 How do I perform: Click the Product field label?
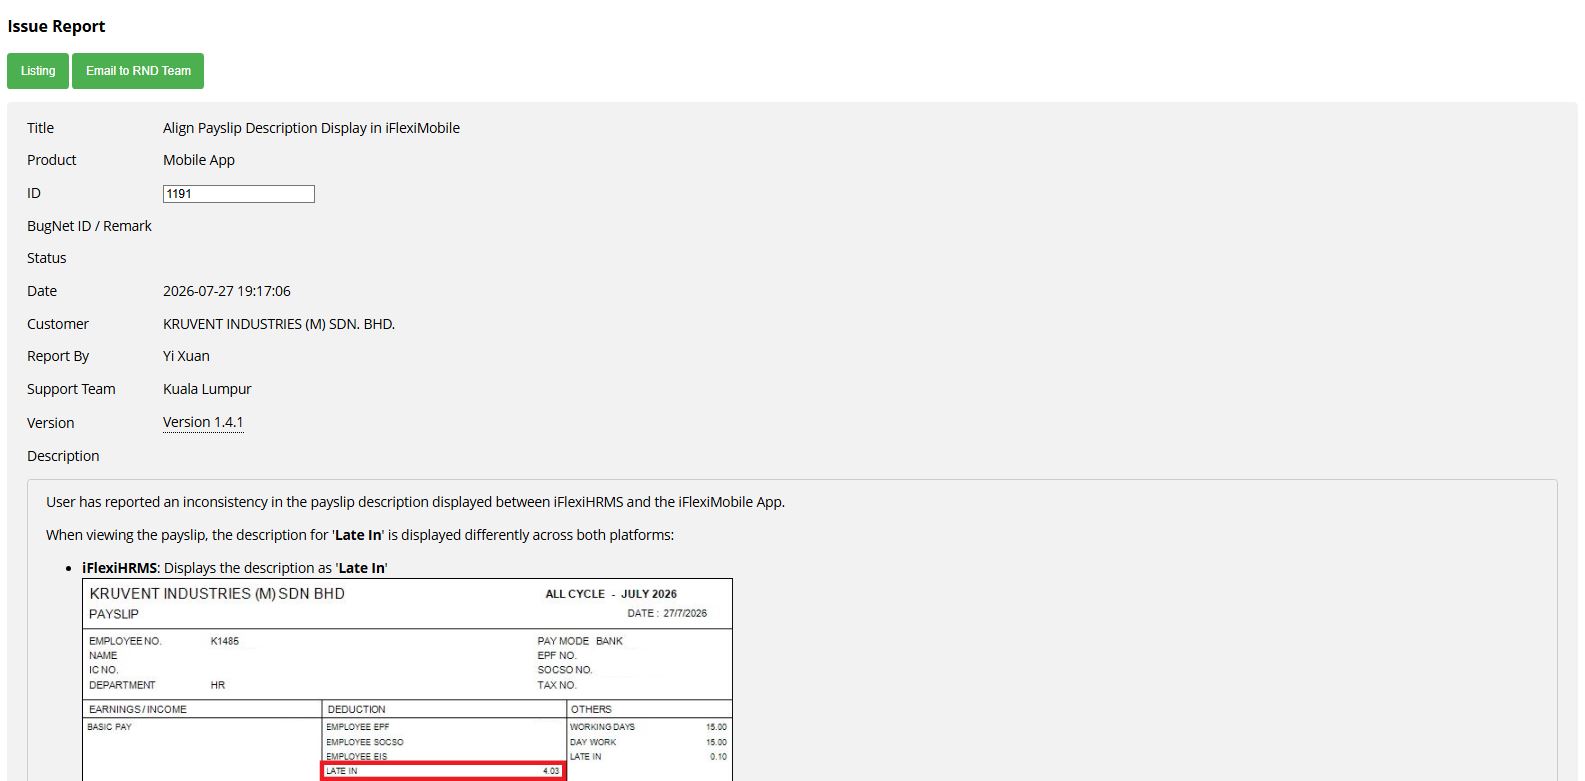click(52, 160)
